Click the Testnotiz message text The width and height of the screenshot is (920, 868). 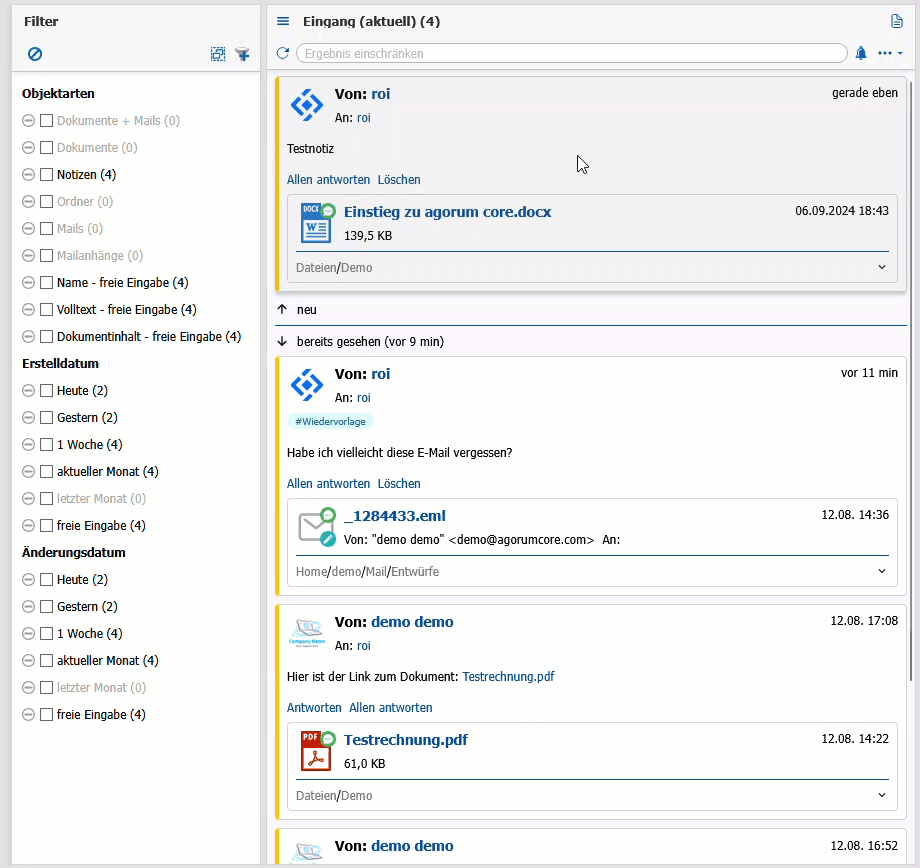310,148
